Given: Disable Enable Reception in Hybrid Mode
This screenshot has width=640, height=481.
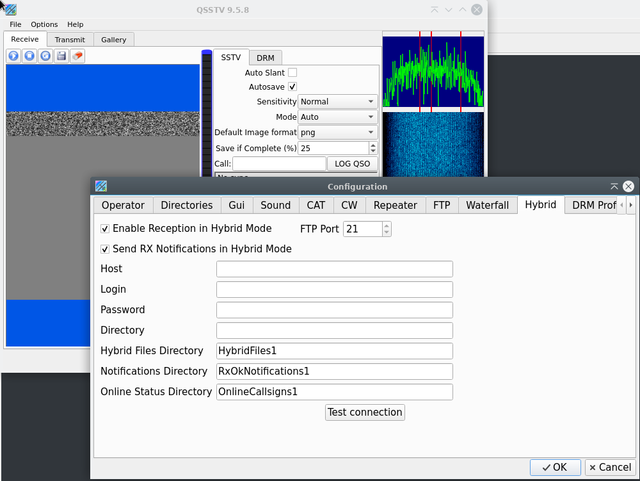Looking at the screenshot, I should 106,229.
